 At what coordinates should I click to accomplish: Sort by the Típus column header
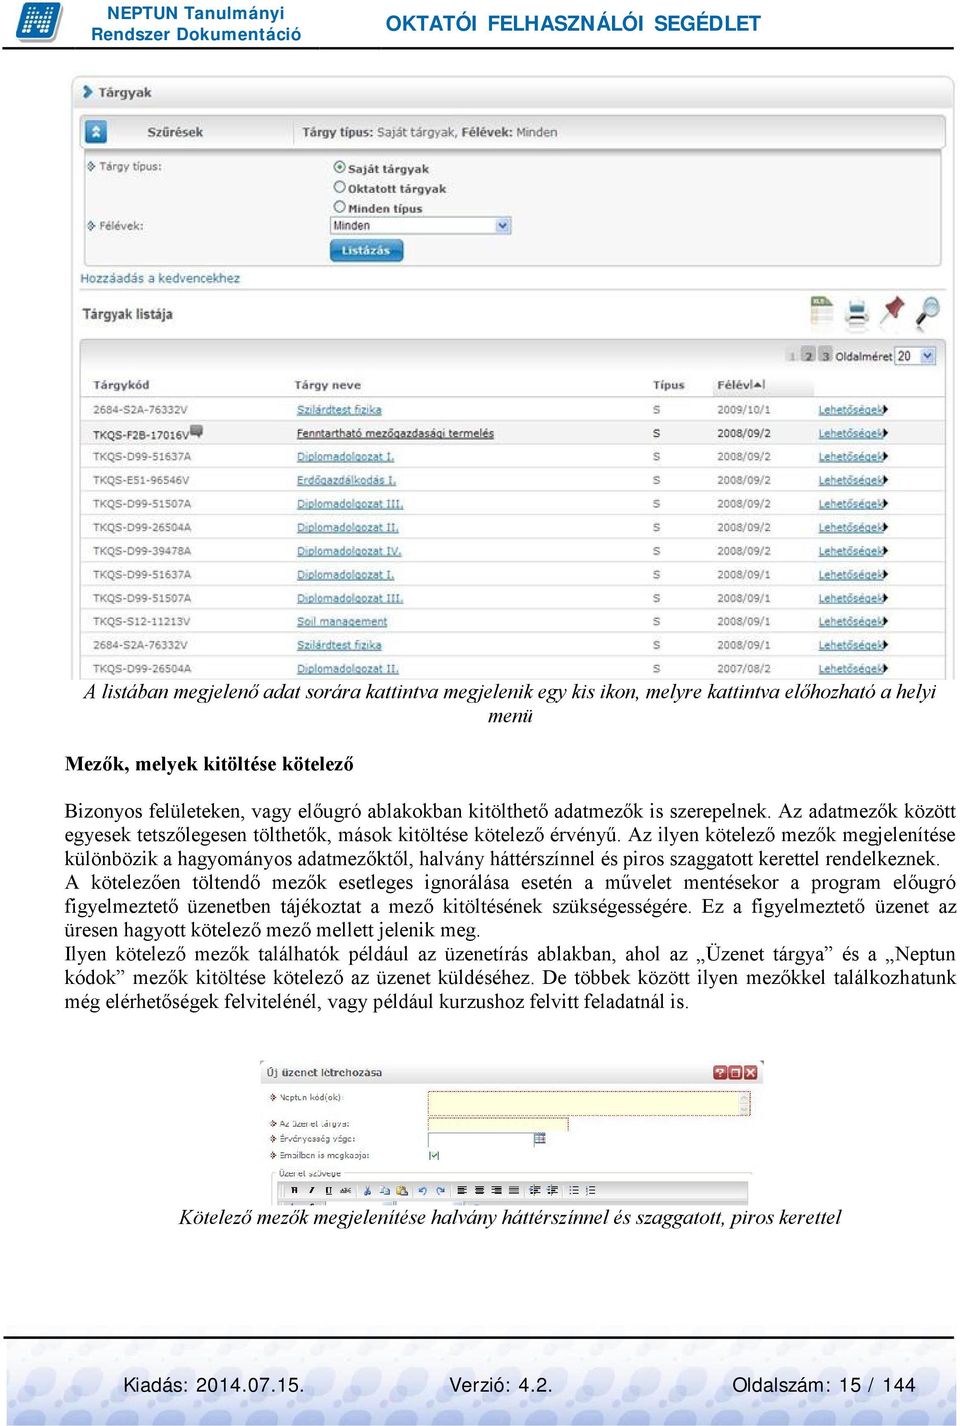pos(668,385)
